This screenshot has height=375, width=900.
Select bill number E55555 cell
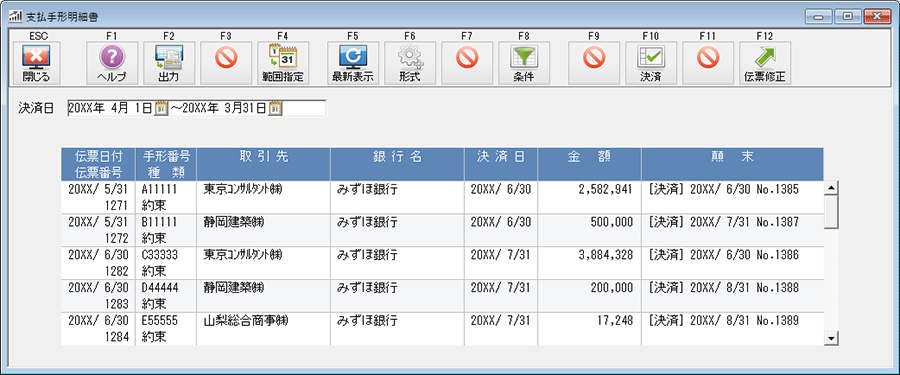coord(160,320)
